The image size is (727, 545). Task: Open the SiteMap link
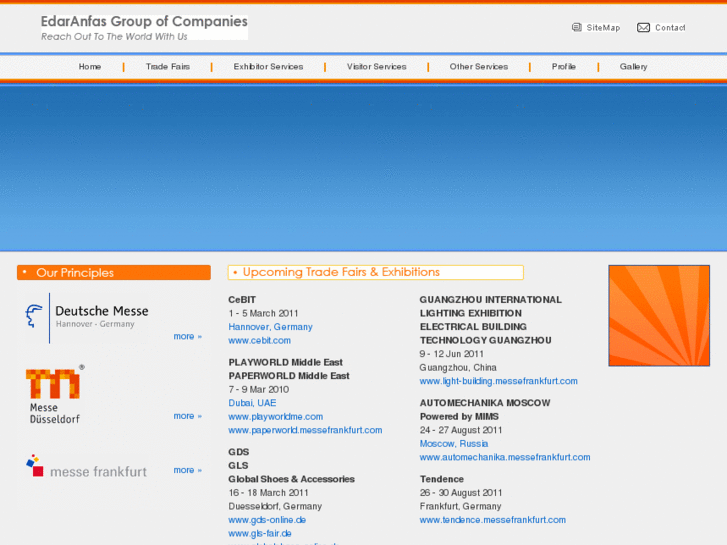point(603,28)
